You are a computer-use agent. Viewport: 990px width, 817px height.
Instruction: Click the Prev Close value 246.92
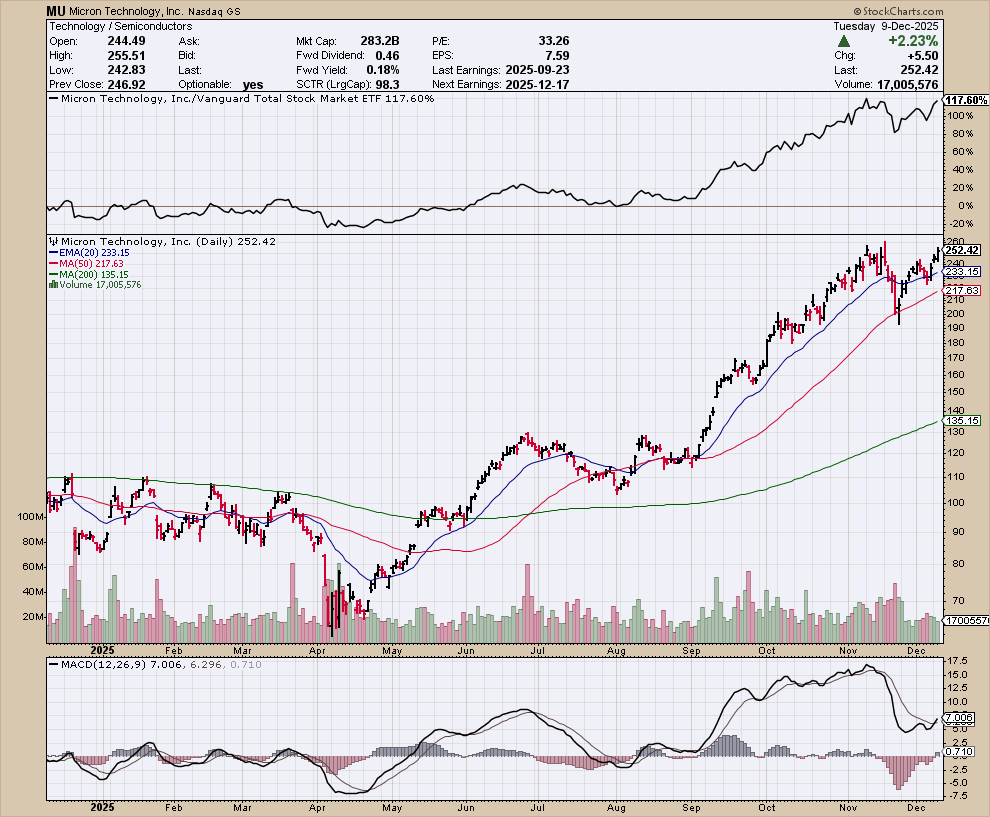(126, 85)
